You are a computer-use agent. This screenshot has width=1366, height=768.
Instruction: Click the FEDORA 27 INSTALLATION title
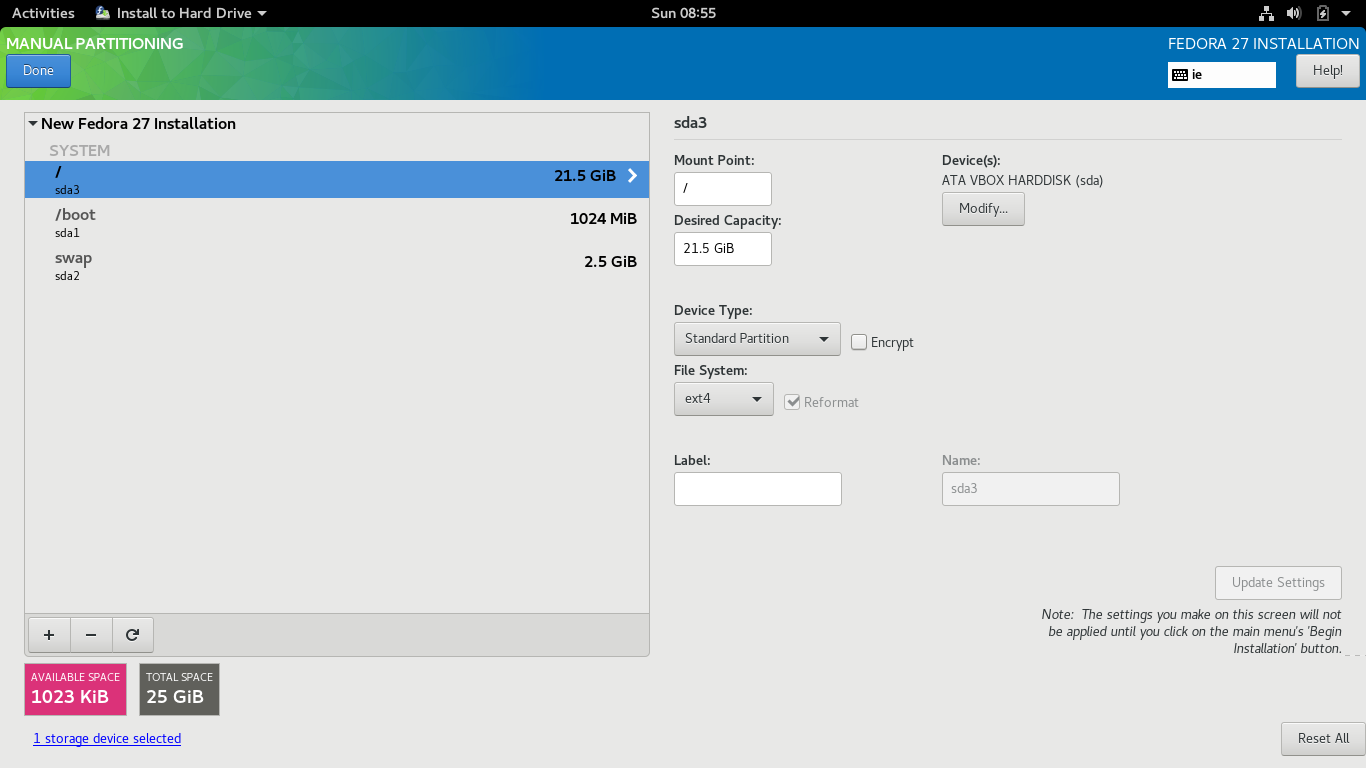click(x=1264, y=44)
